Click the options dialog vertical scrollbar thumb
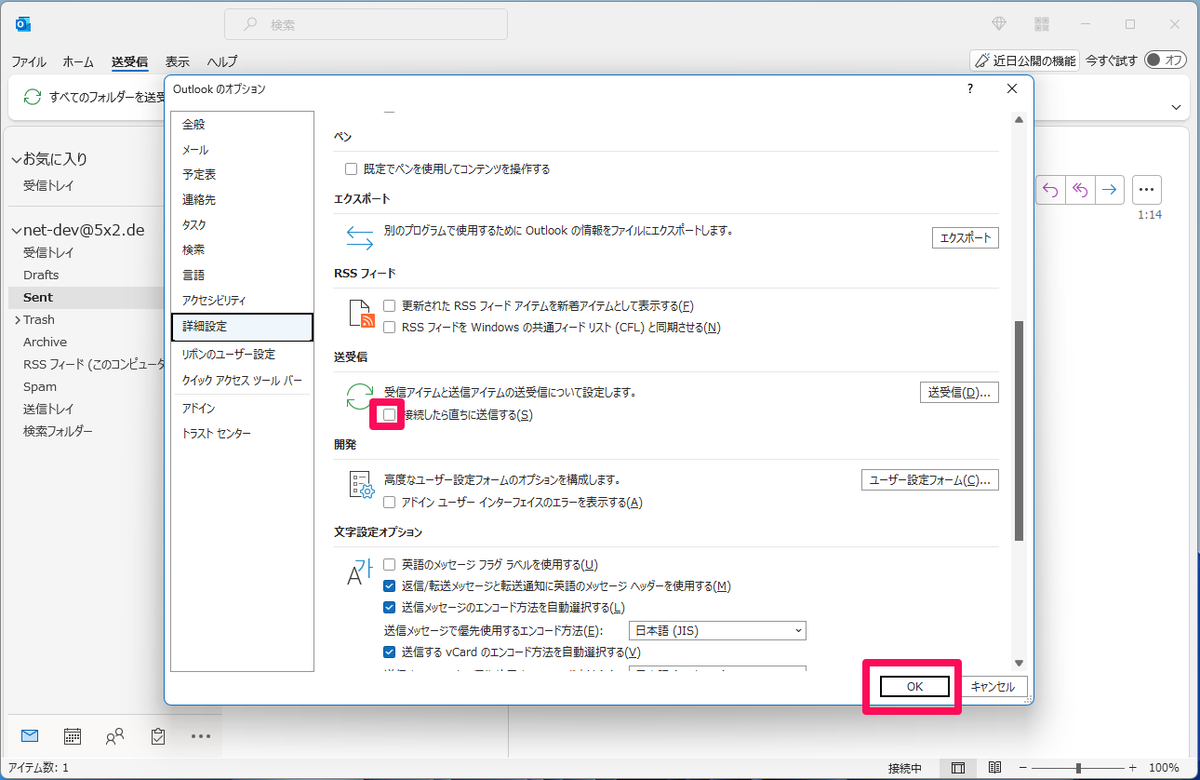 coord(1019,431)
